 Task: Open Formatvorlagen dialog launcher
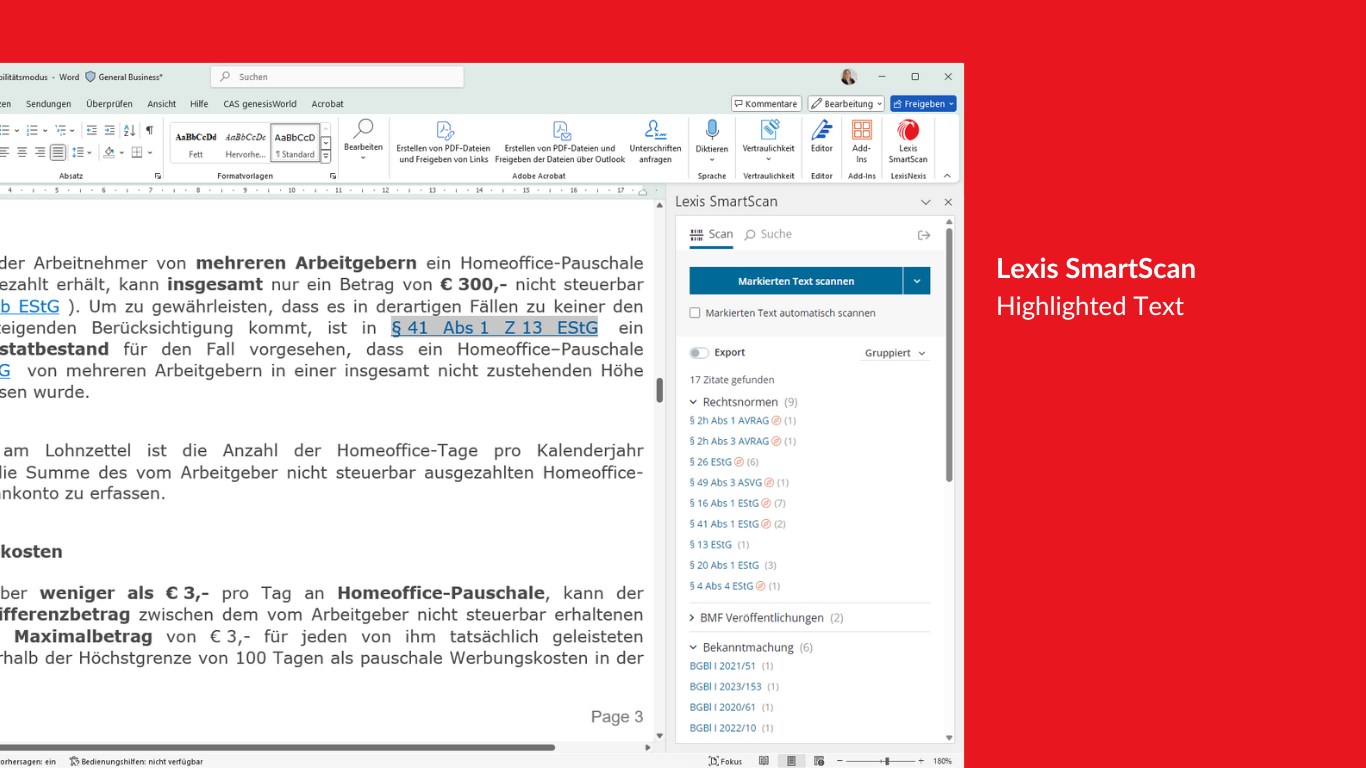click(x=333, y=176)
